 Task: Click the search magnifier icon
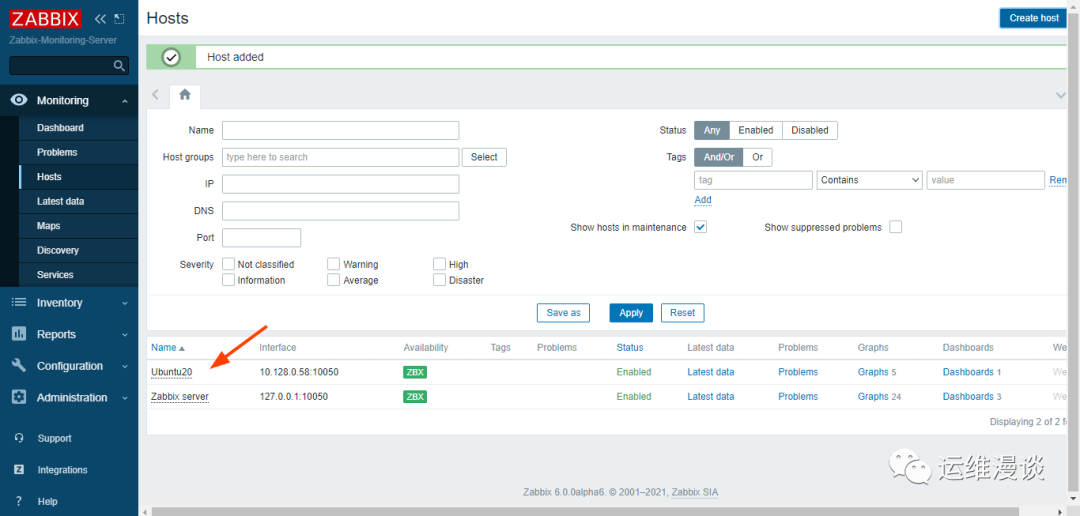click(119, 65)
